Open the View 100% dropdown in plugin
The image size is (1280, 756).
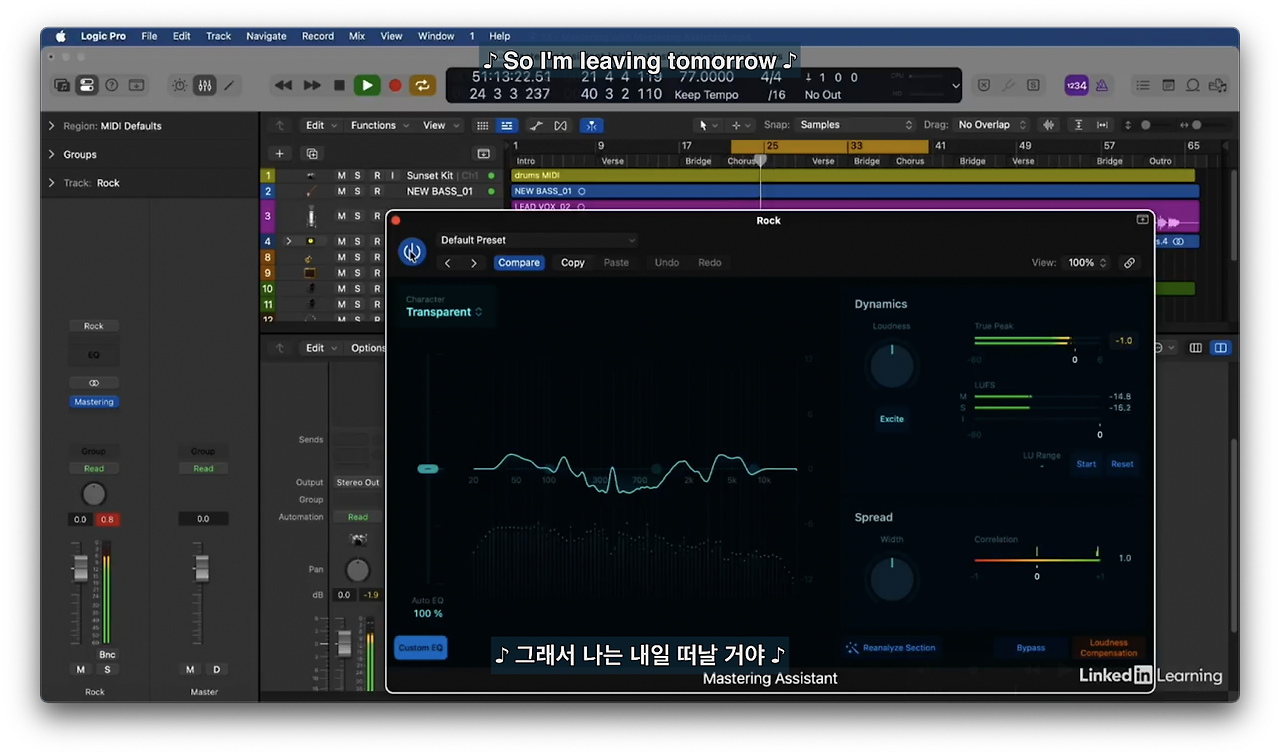point(1087,263)
